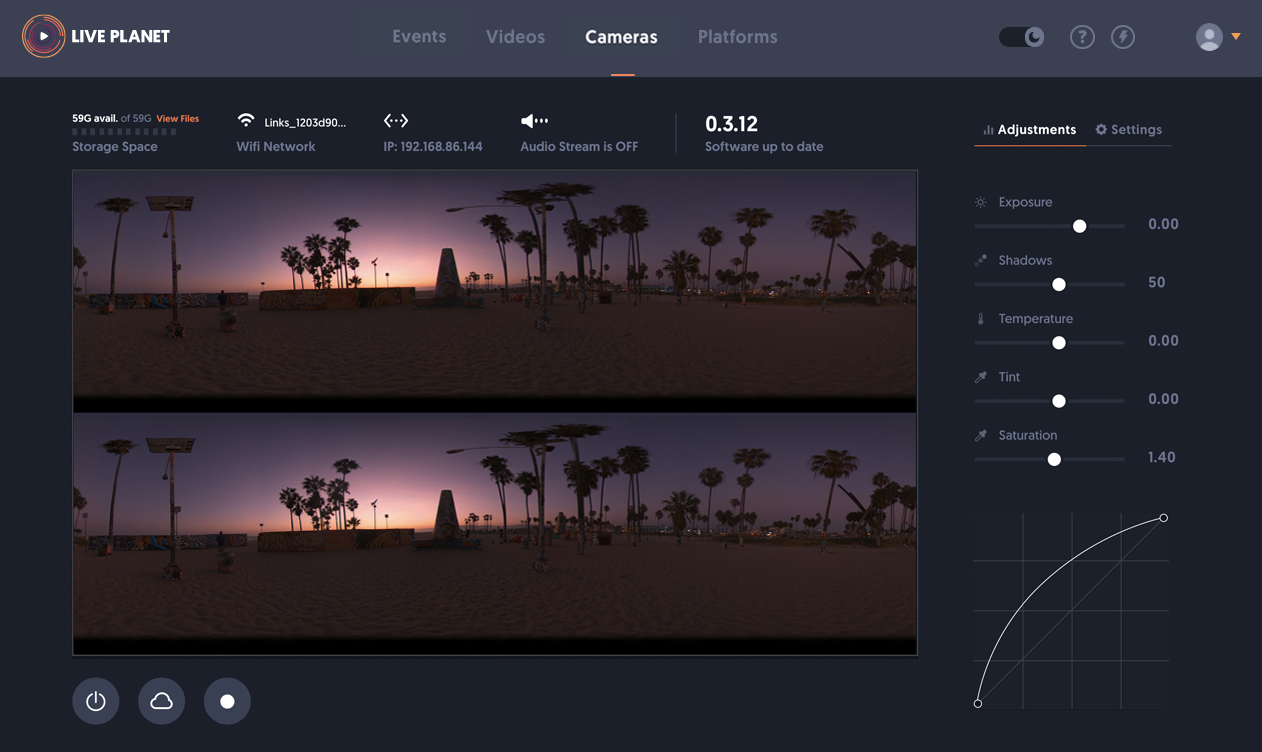Click the Exposure slider handle
Image resolution: width=1262 pixels, height=752 pixels.
pyautogui.click(x=1079, y=226)
